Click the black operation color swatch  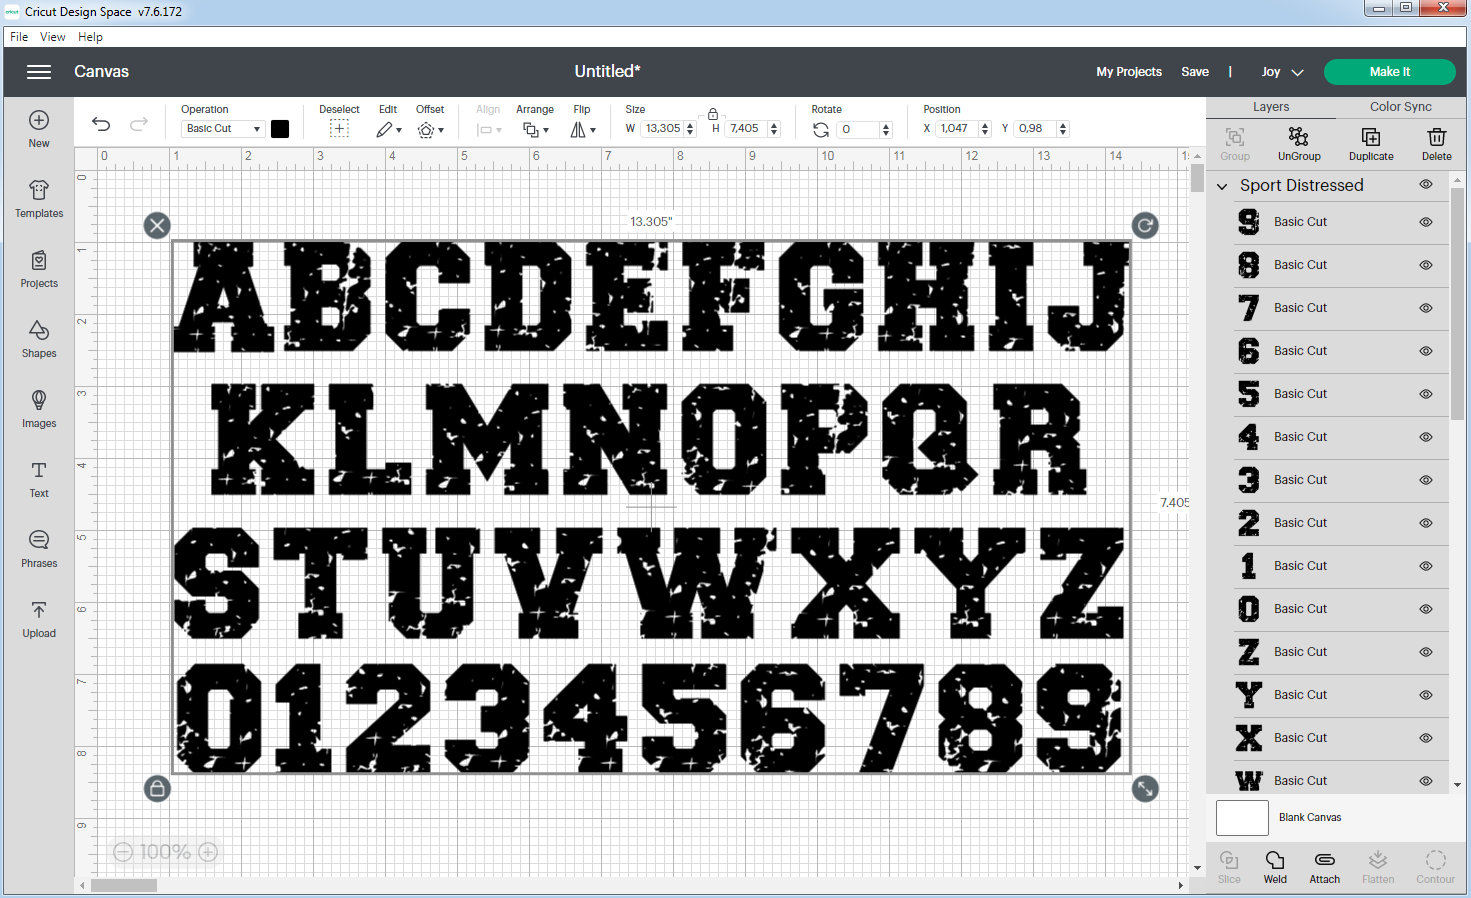click(x=280, y=129)
